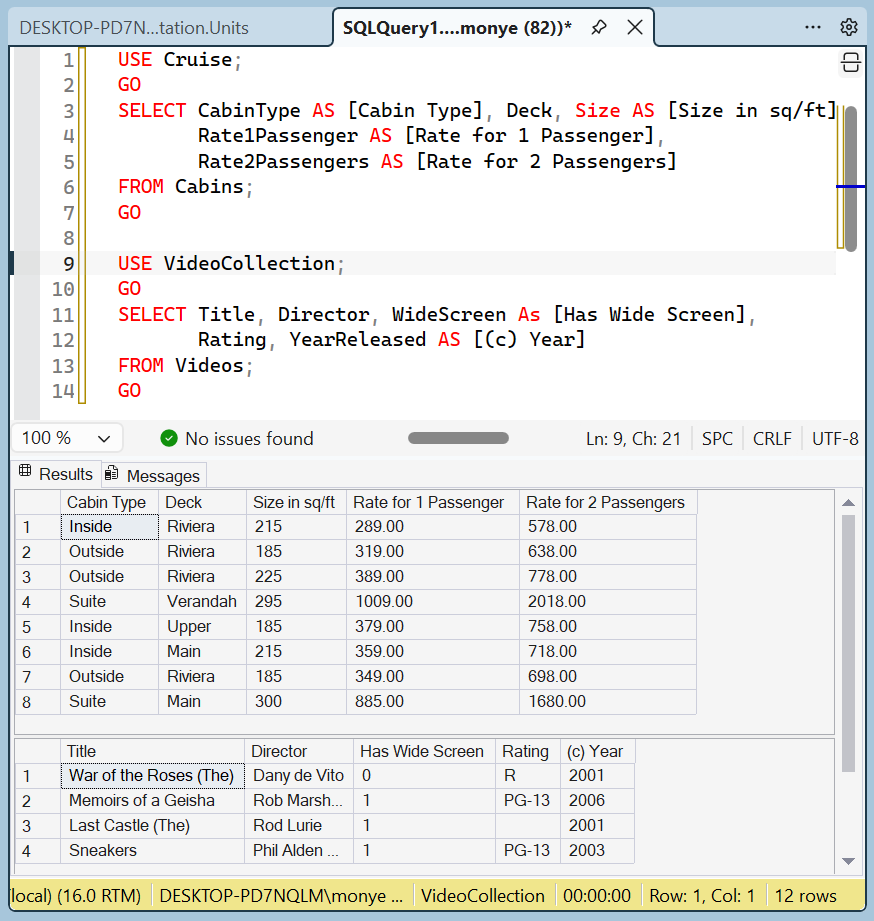The width and height of the screenshot is (874, 921).
Task: Click the '1680.00' rate cell
Action: [608, 701]
